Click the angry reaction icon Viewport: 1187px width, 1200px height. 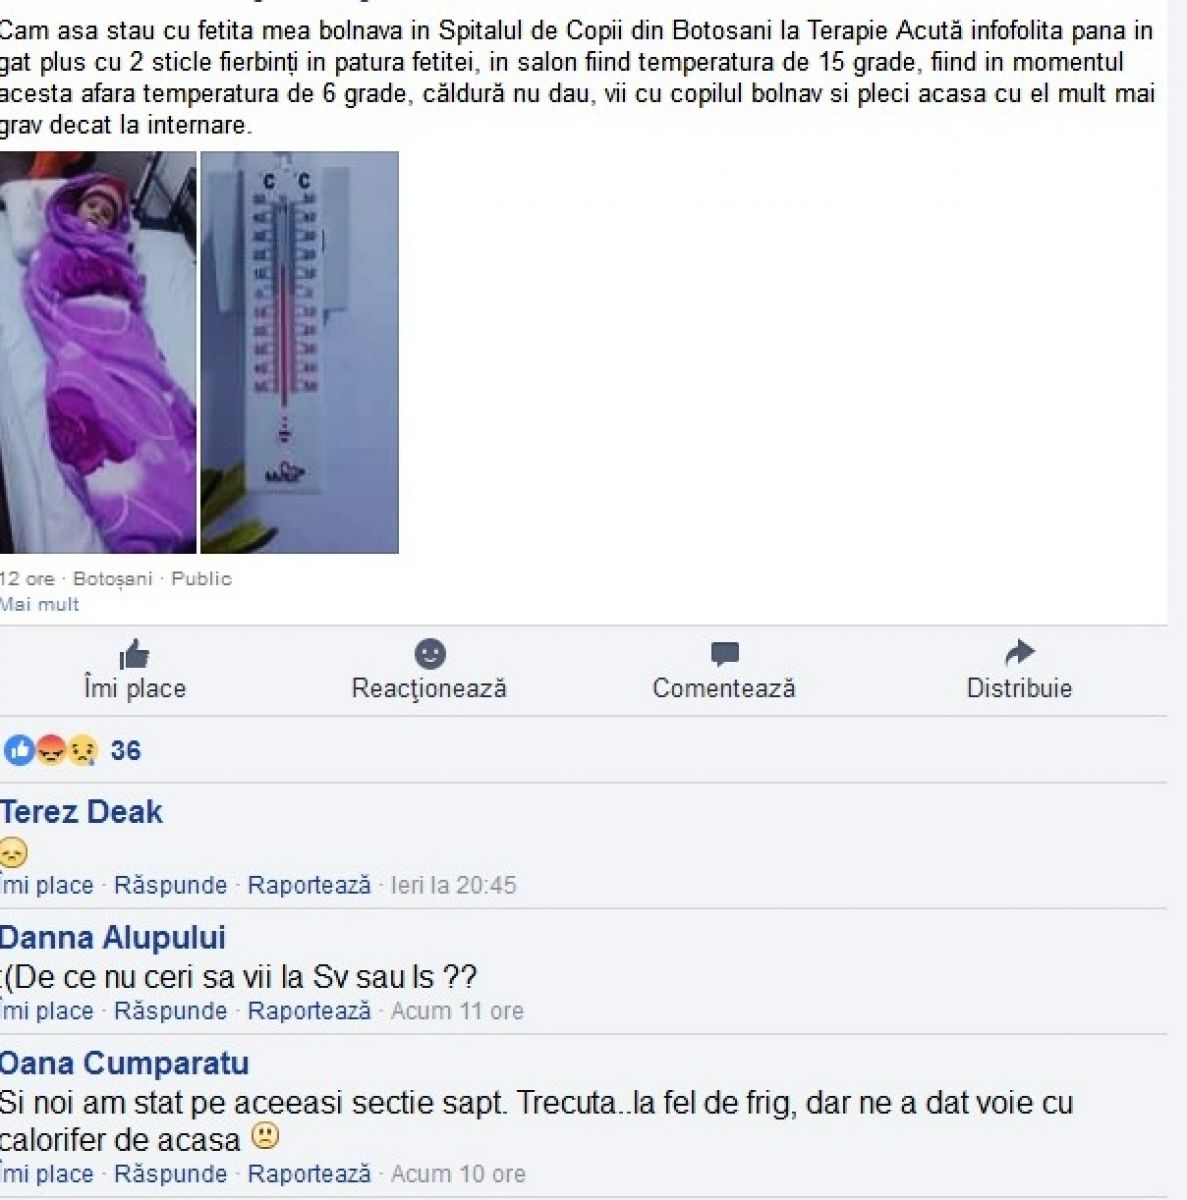[x=50, y=750]
